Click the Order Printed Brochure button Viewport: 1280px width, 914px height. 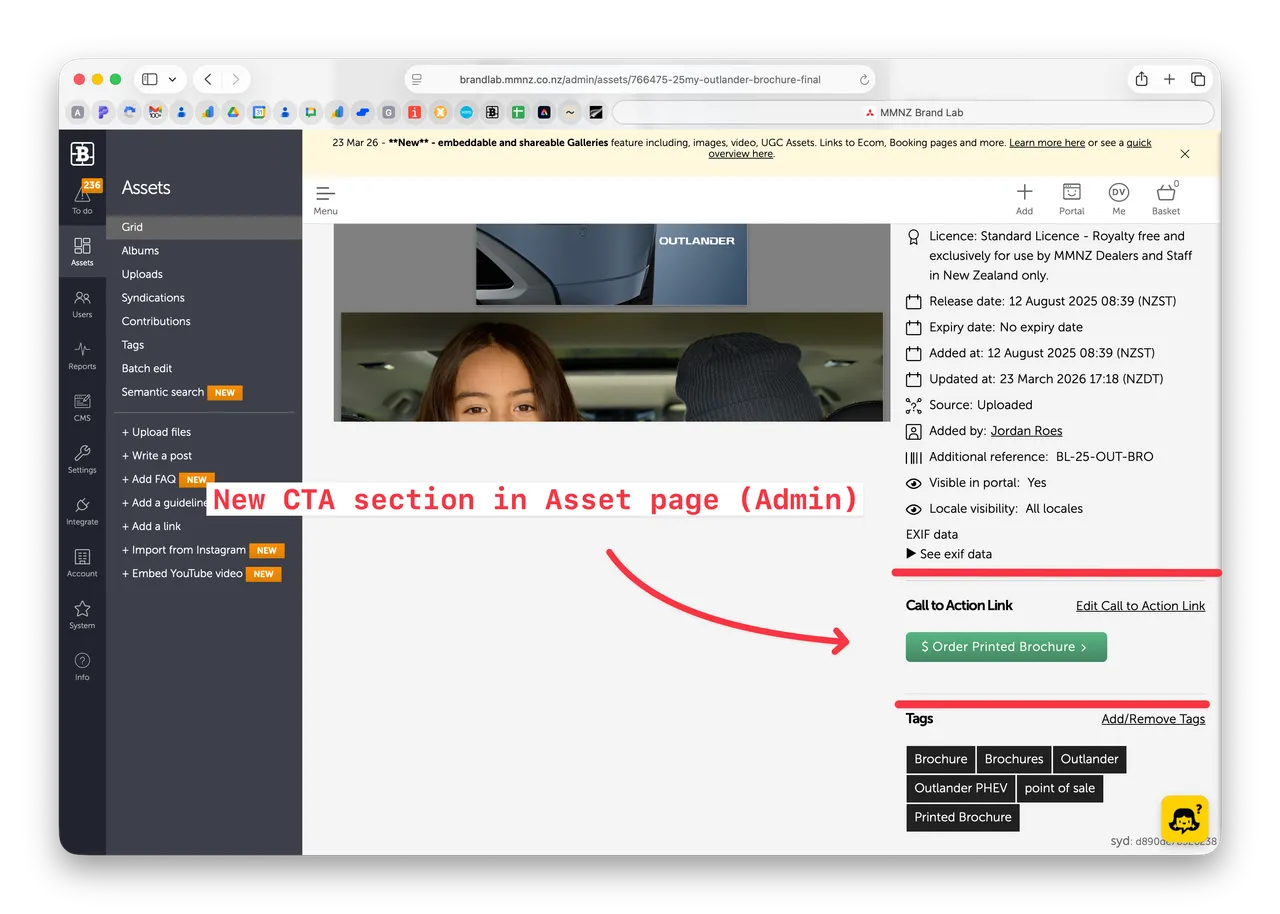tap(1006, 647)
